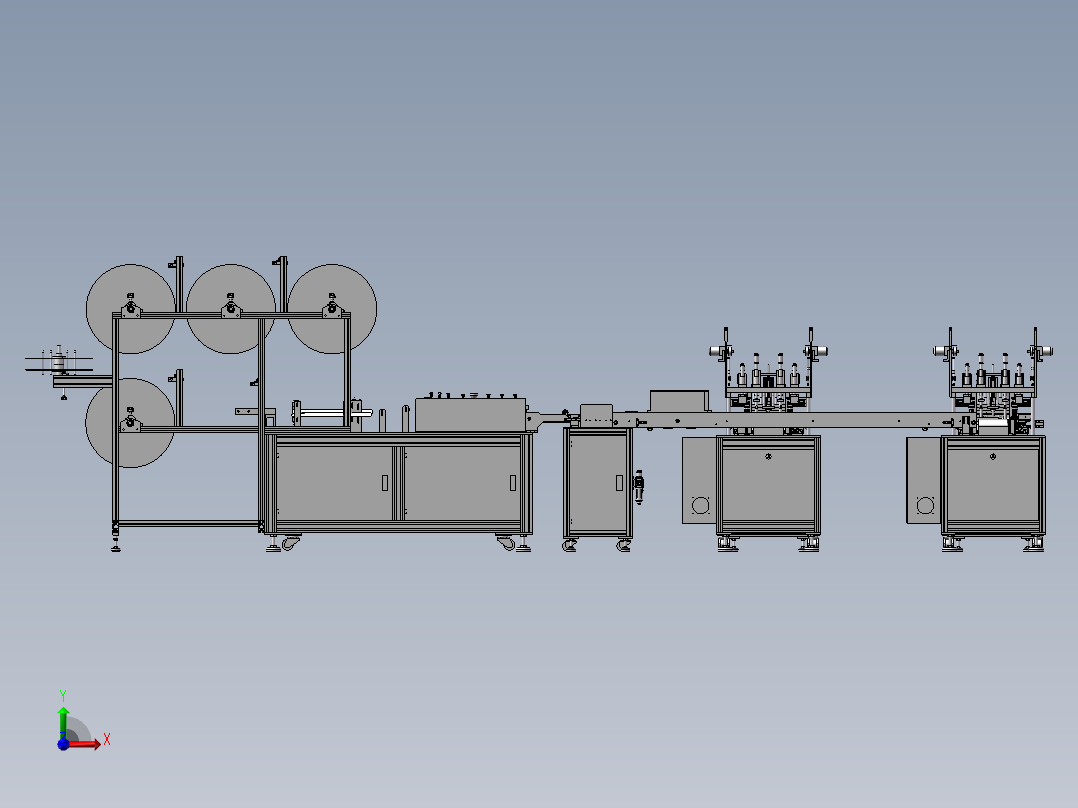Select the circular vent on the first earloop station side box
The height and width of the screenshot is (808, 1078).
pyautogui.click(x=701, y=506)
